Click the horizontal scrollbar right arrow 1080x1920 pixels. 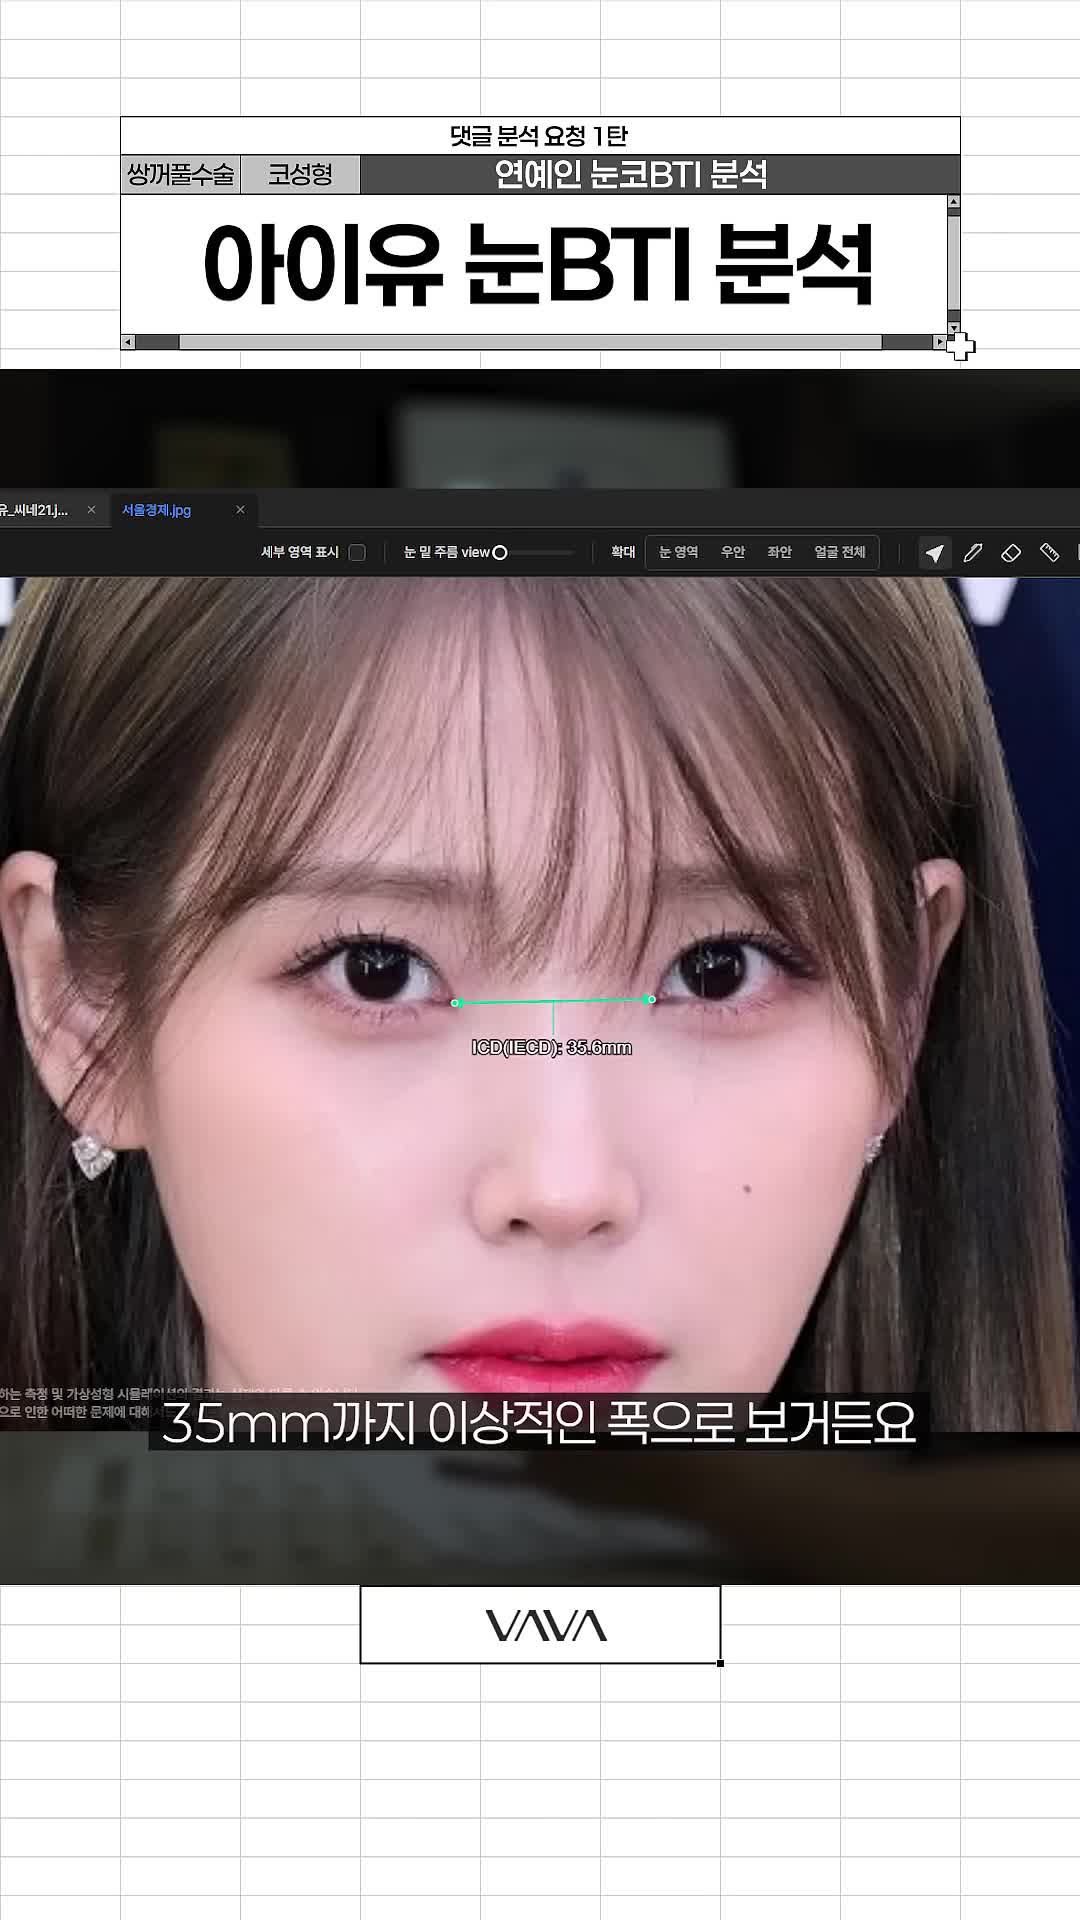point(939,342)
